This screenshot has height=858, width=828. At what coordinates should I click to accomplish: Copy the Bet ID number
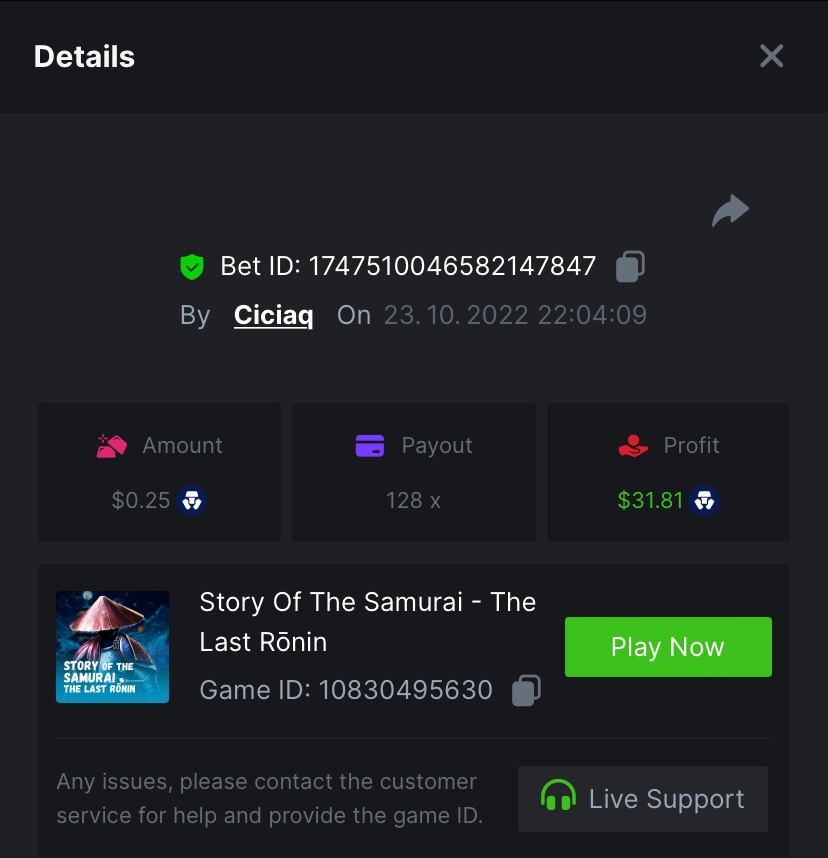pos(630,266)
